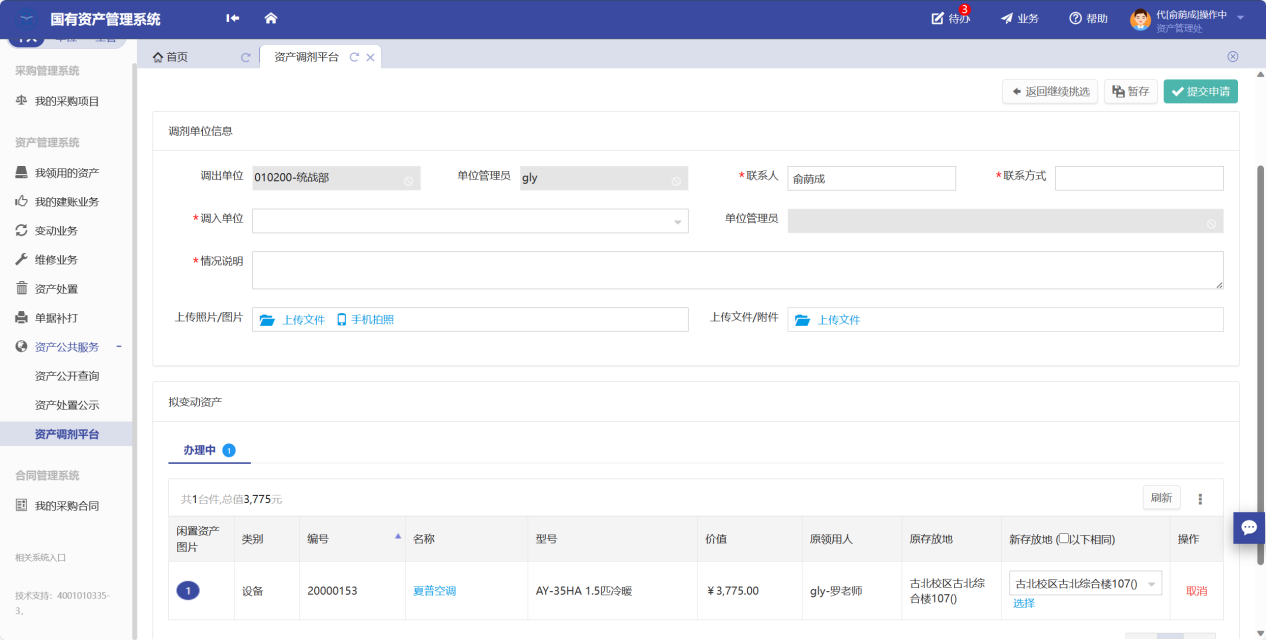Open 资产处置公示 in the sidebar
1266x640 pixels.
tap(67, 405)
